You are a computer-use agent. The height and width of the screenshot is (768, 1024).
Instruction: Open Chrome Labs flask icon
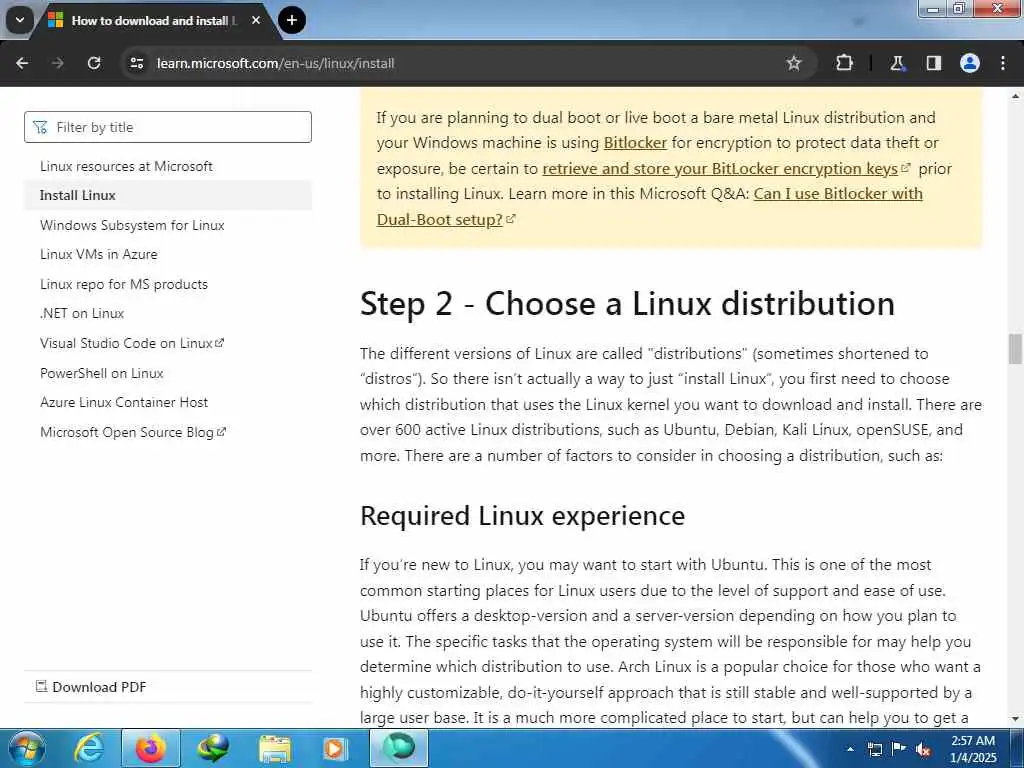point(897,63)
